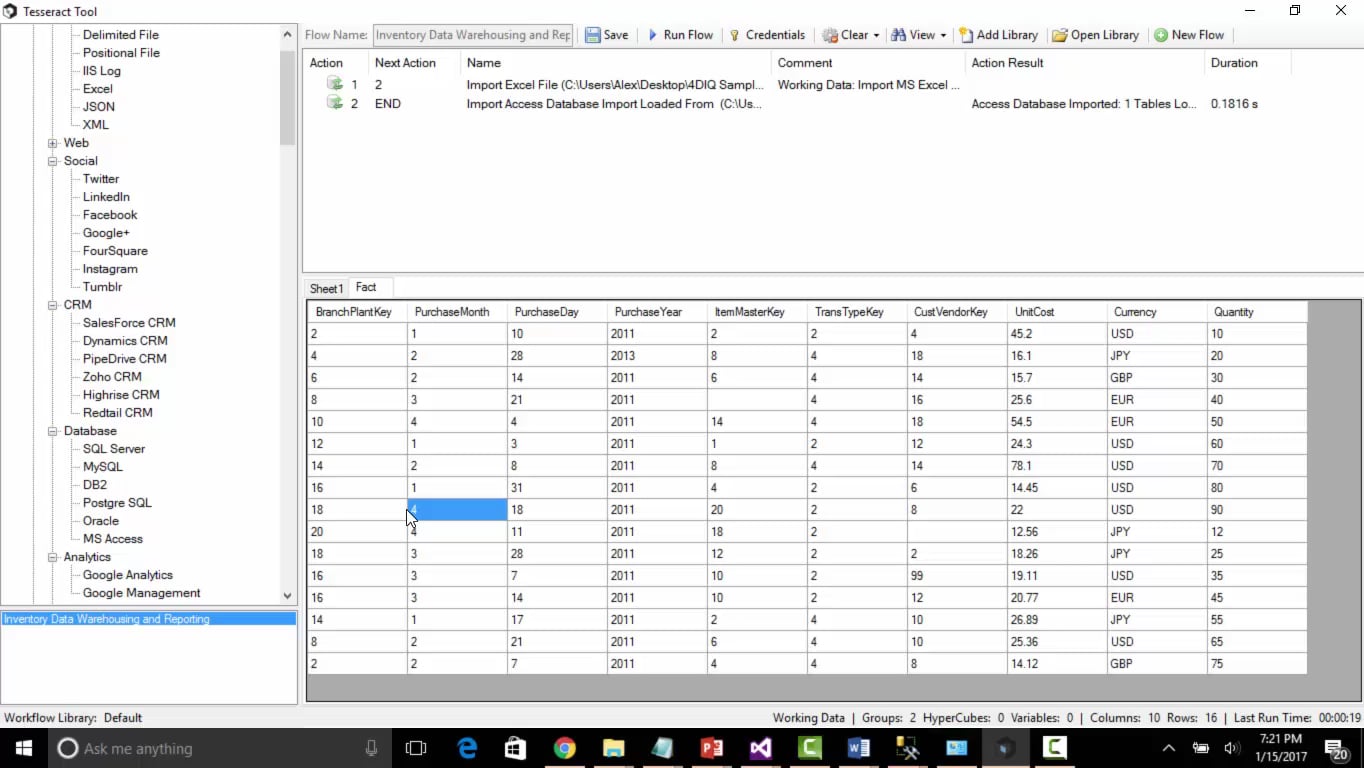Select the action 1 row icon
Screen dimensions: 1364x768
pyautogui.click(x=335, y=85)
